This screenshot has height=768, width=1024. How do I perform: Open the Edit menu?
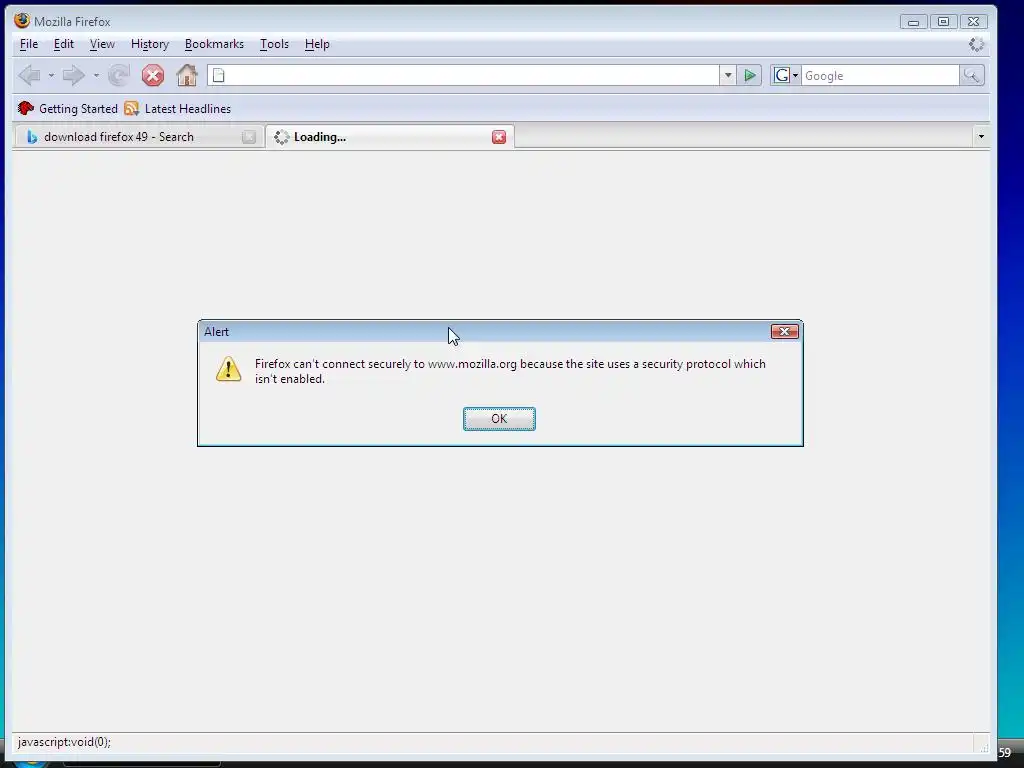pyautogui.click(x=63, y=44)
